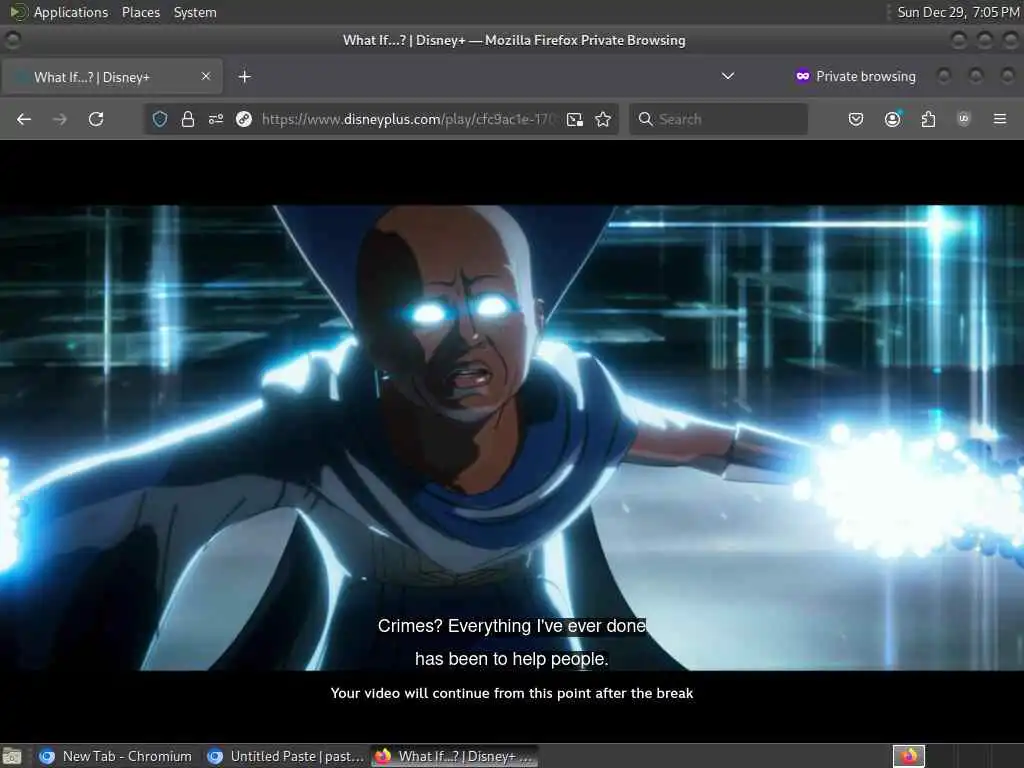Open the Firefox hamburger menu
This screenshot has width=1024, height=768.
coord(1000,120)
